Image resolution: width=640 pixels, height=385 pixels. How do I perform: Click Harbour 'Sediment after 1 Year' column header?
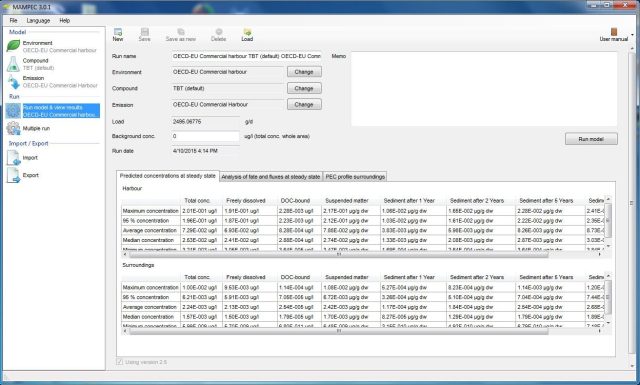pyautogui.click(x=413, y=200)
